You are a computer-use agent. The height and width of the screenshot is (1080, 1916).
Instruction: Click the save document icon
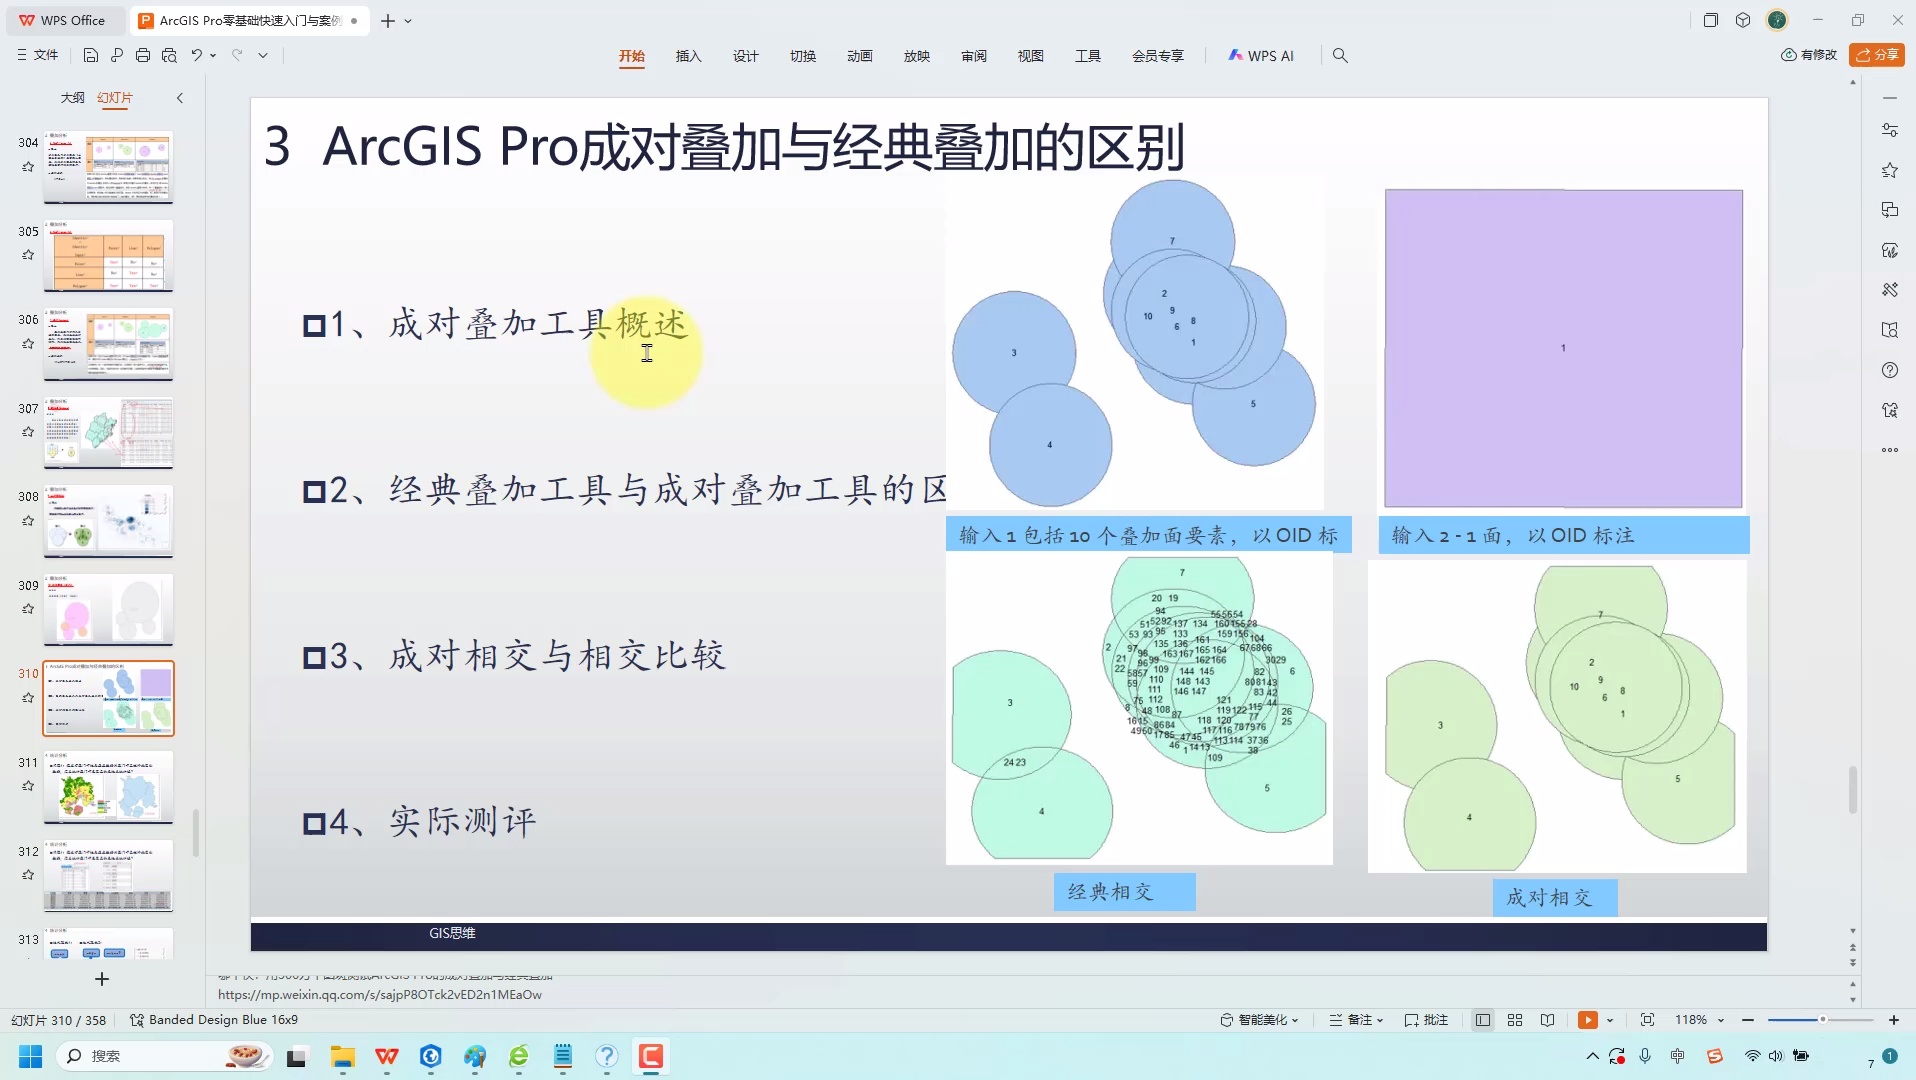point(91,56)
